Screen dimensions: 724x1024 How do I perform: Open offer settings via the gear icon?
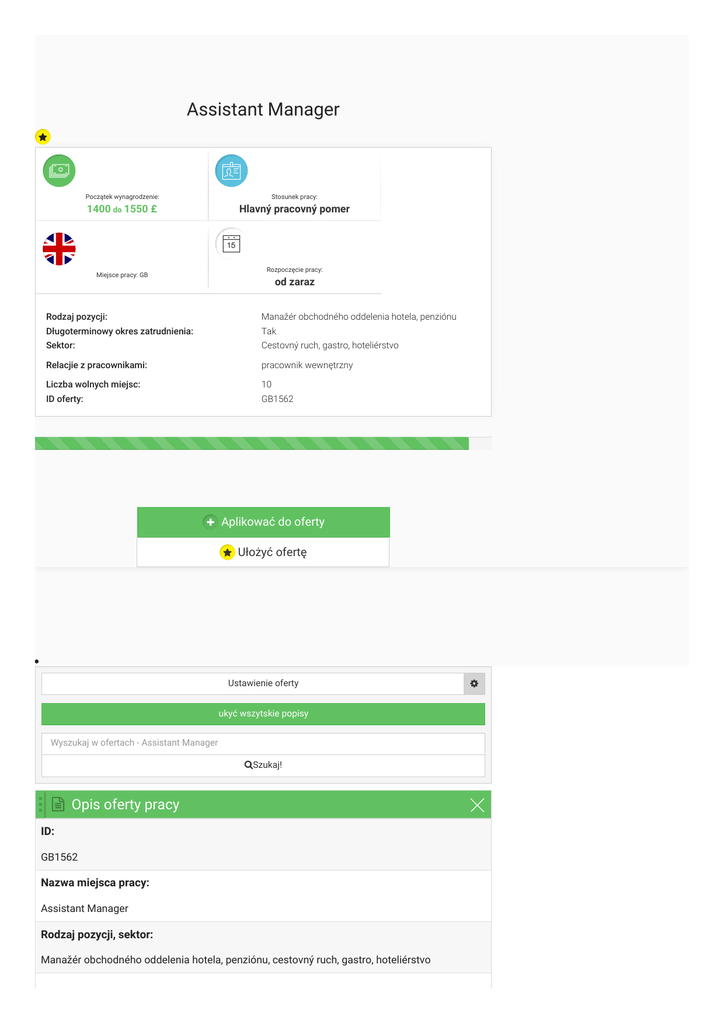click(474, 684)
